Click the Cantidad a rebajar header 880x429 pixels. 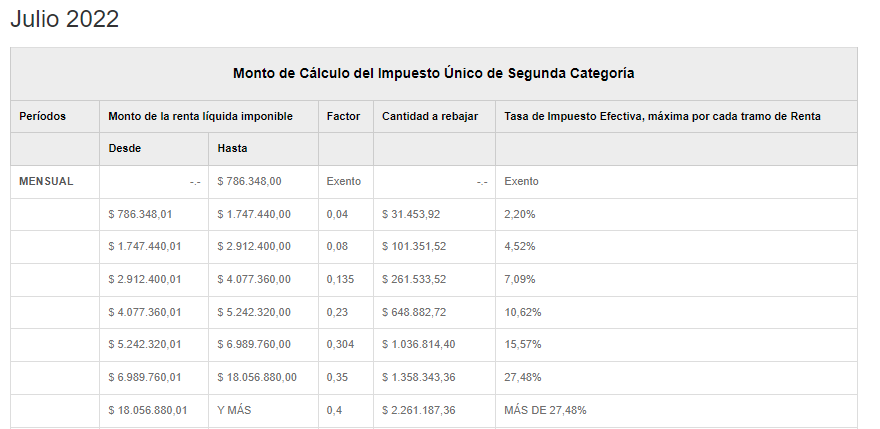pos(423,116)
